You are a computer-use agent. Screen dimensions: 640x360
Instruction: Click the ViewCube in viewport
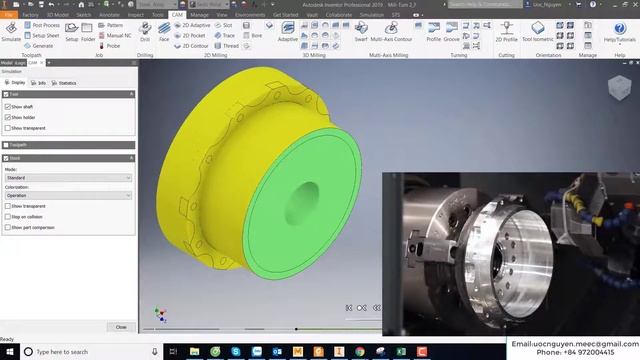(620, 87)
